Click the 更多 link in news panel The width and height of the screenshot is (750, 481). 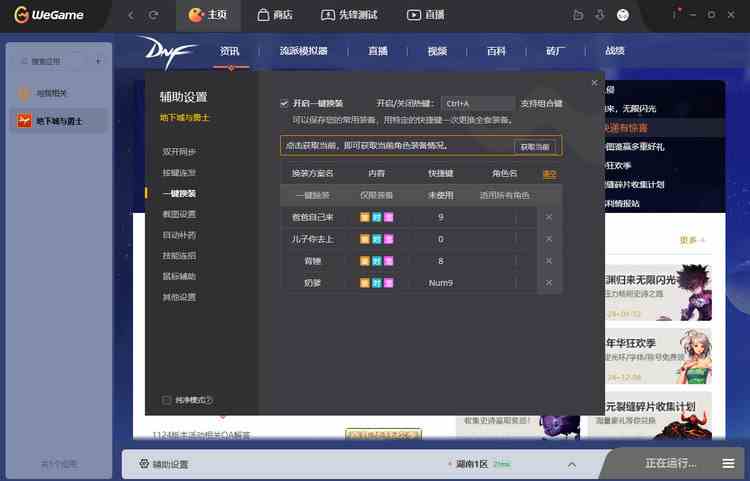click(692, 240)
